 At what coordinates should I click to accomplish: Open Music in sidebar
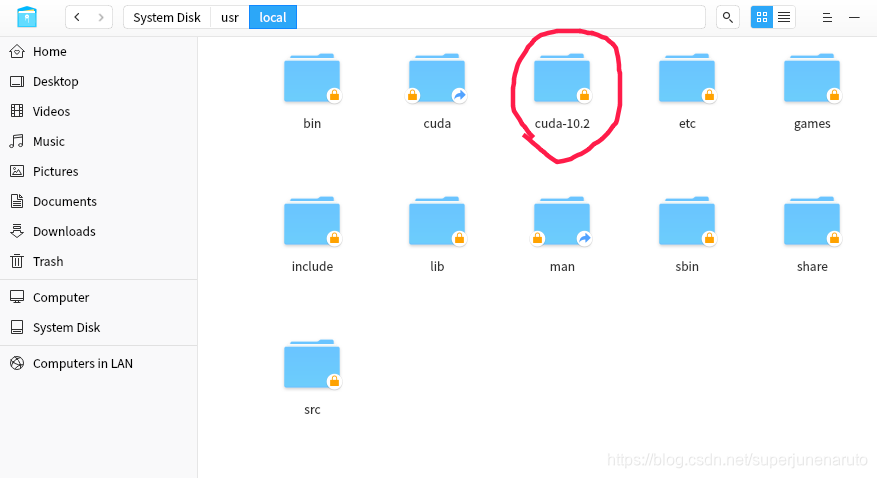coord(98,141)
